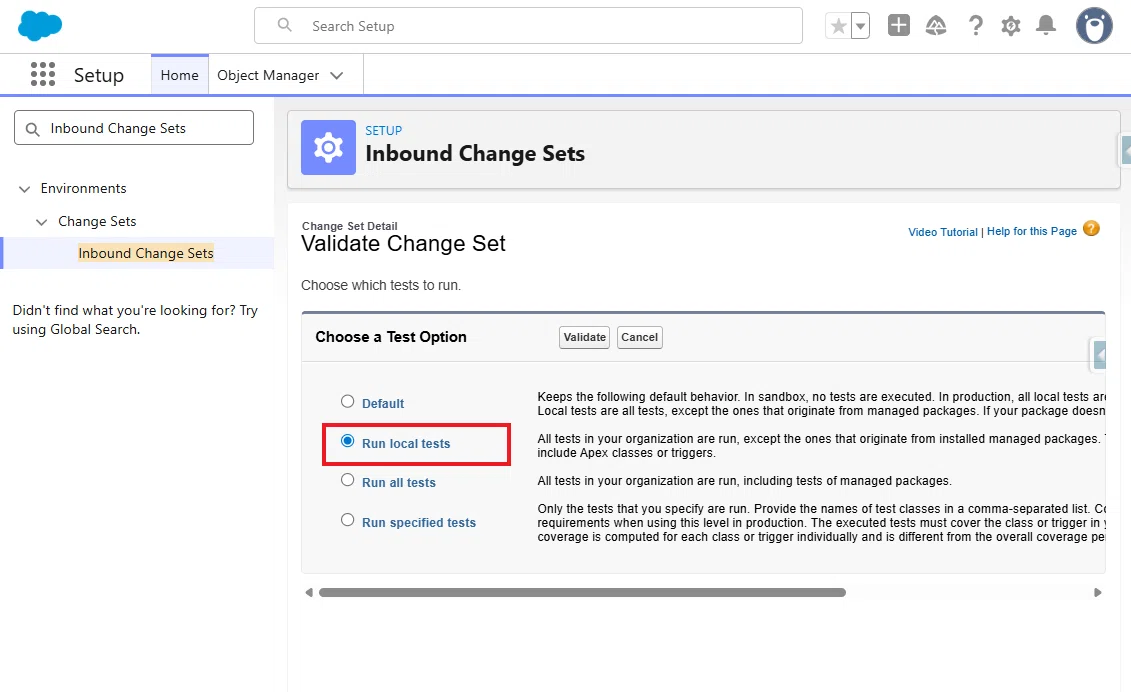The width and height of the screenshot is (1131, 692).
Task: Switch to the Home tab
Action: [179, 75]
